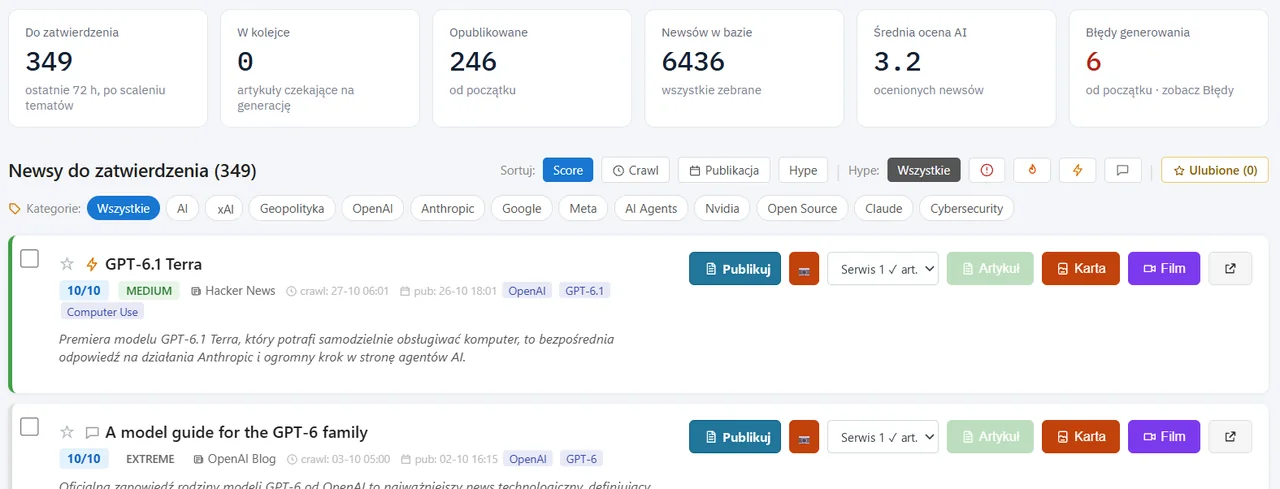Publish the GPT-6.1 Terra news with Publikuj
The image size is (1280, 489).
pos(735,268)
